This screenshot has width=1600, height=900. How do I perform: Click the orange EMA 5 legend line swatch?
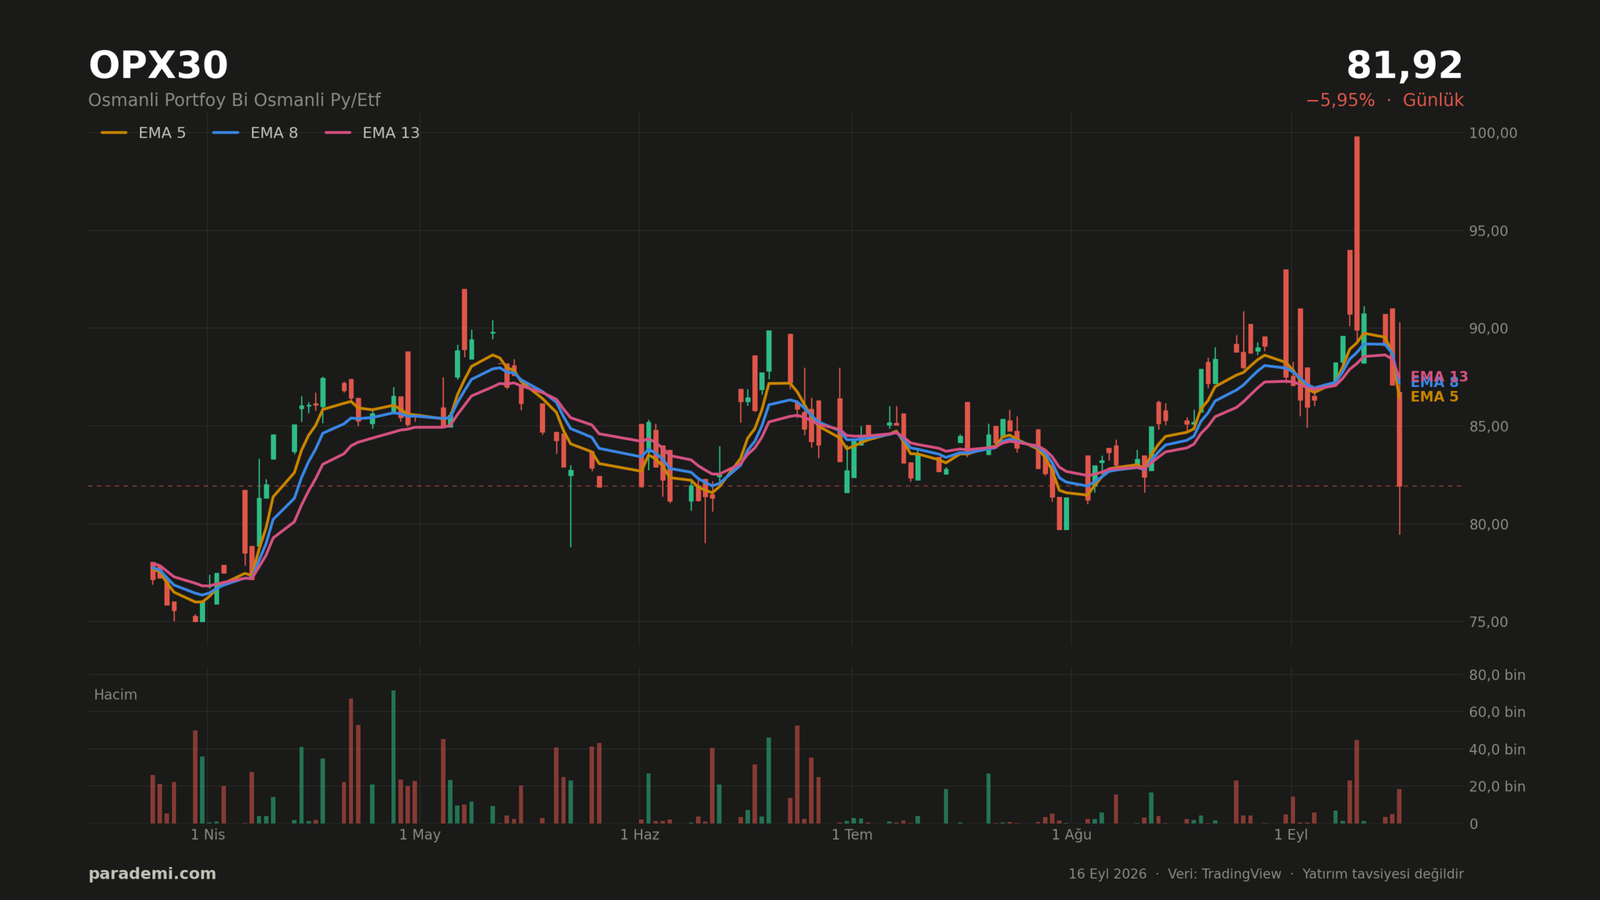pos(114,133)
